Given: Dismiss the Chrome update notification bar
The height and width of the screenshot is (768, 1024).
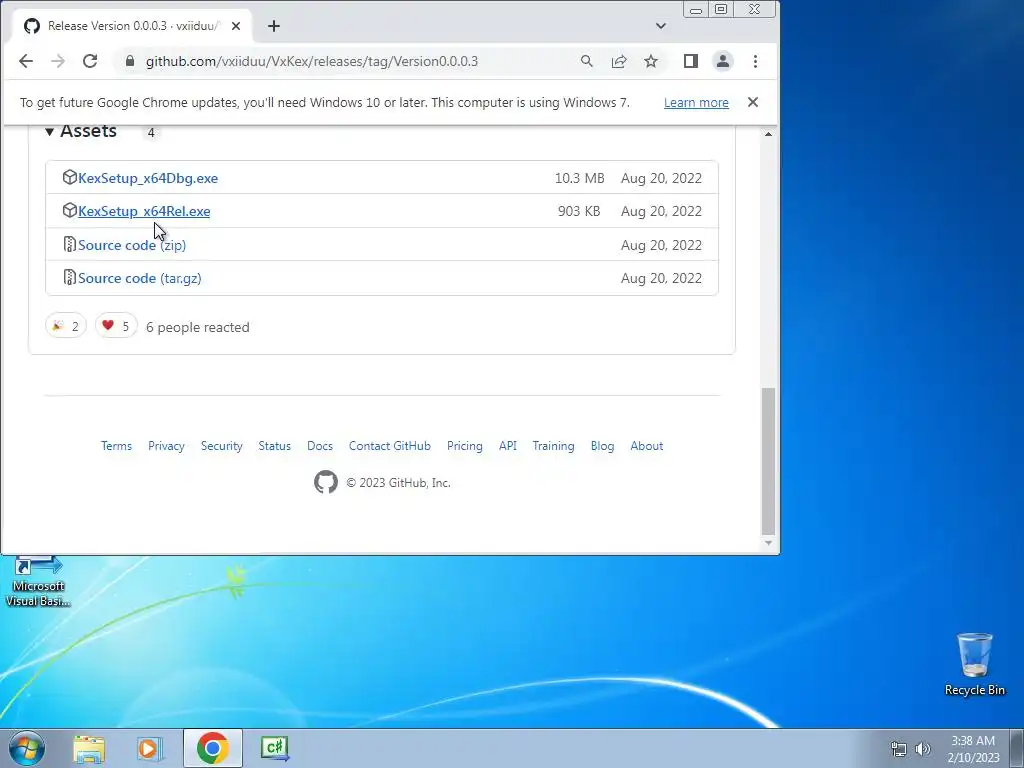Looking at the screenshot, I should coord(753,103).
